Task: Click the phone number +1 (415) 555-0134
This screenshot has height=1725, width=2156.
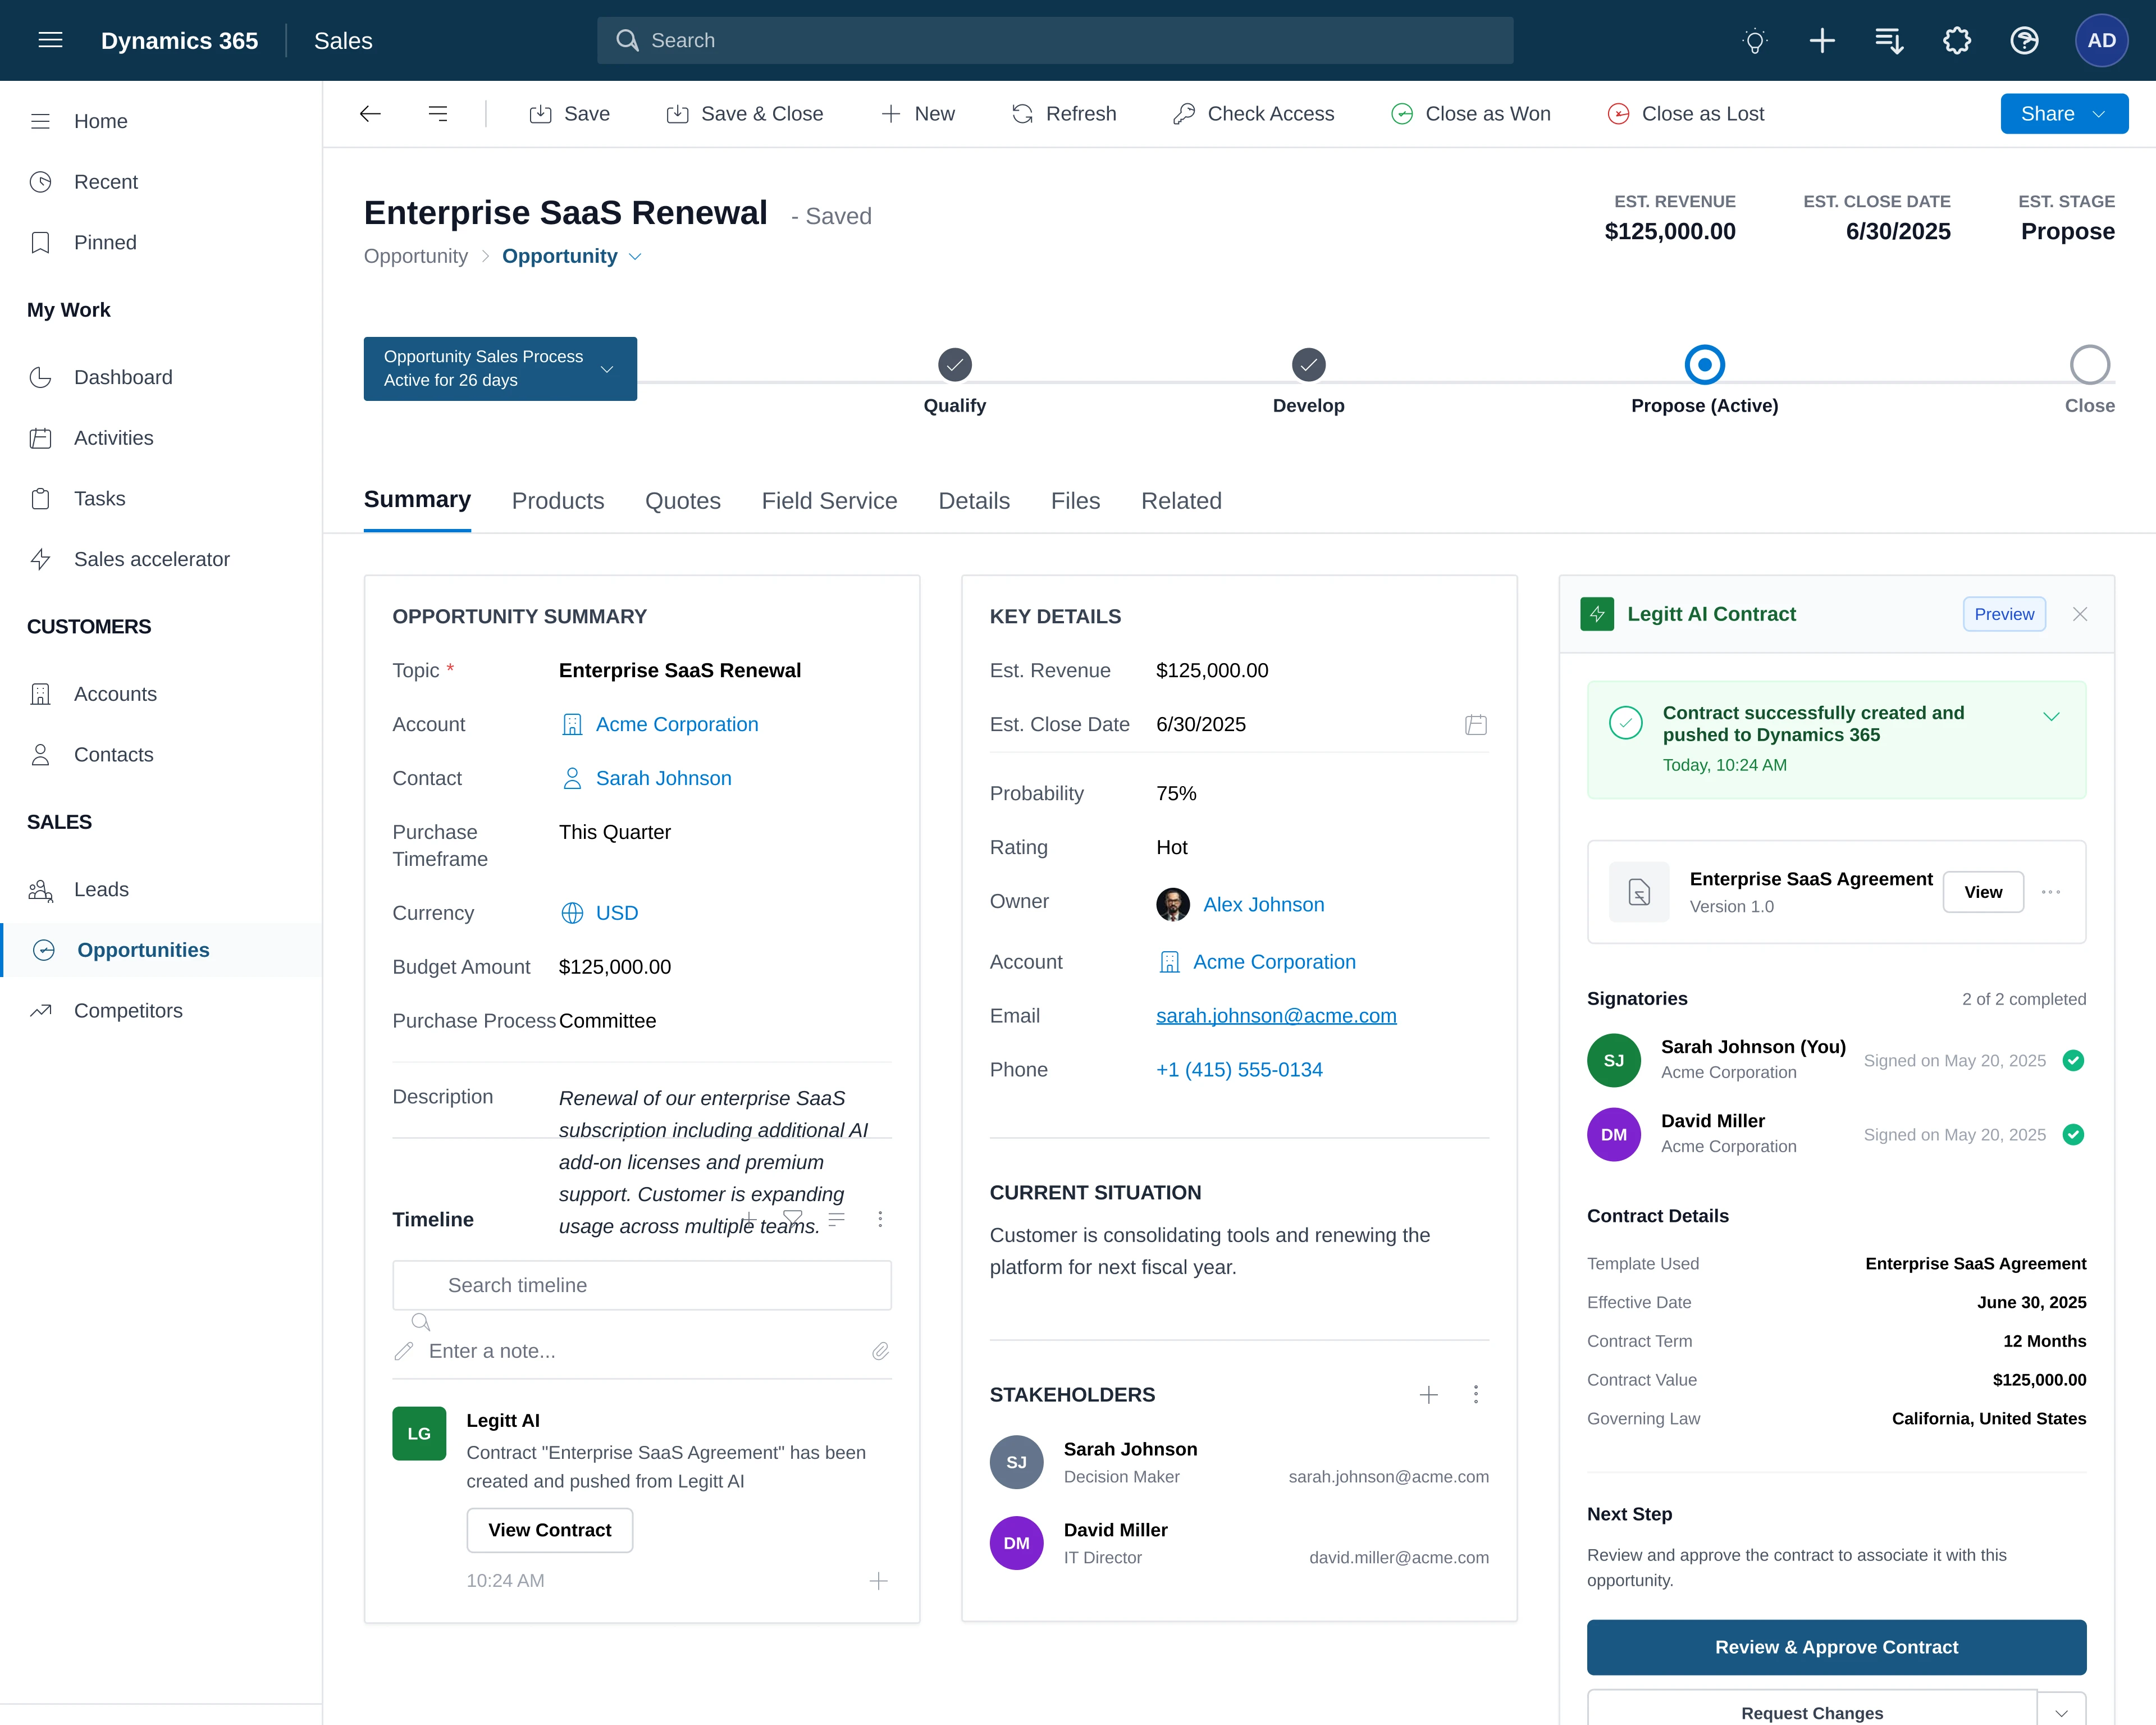Action: point(1239,1070)
